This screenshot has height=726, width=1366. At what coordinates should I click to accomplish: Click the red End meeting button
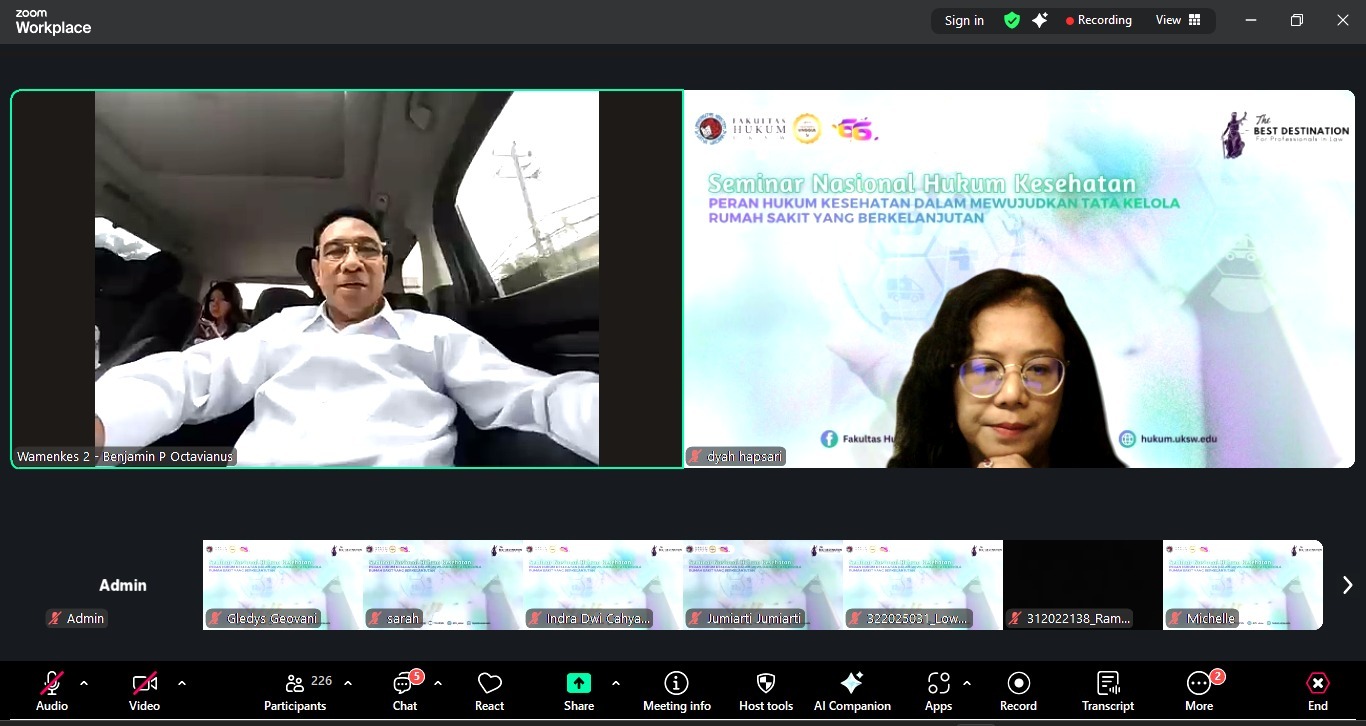click(x=1318, y=690)
